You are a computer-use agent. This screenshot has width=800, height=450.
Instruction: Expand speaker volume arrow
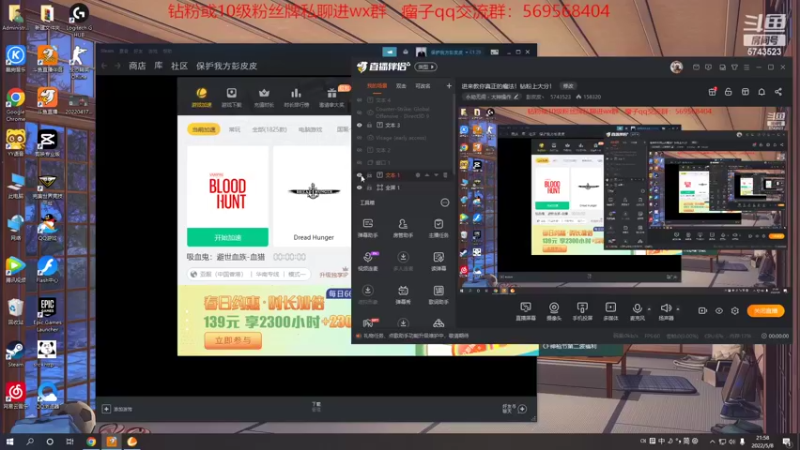[x=678, y=309]
